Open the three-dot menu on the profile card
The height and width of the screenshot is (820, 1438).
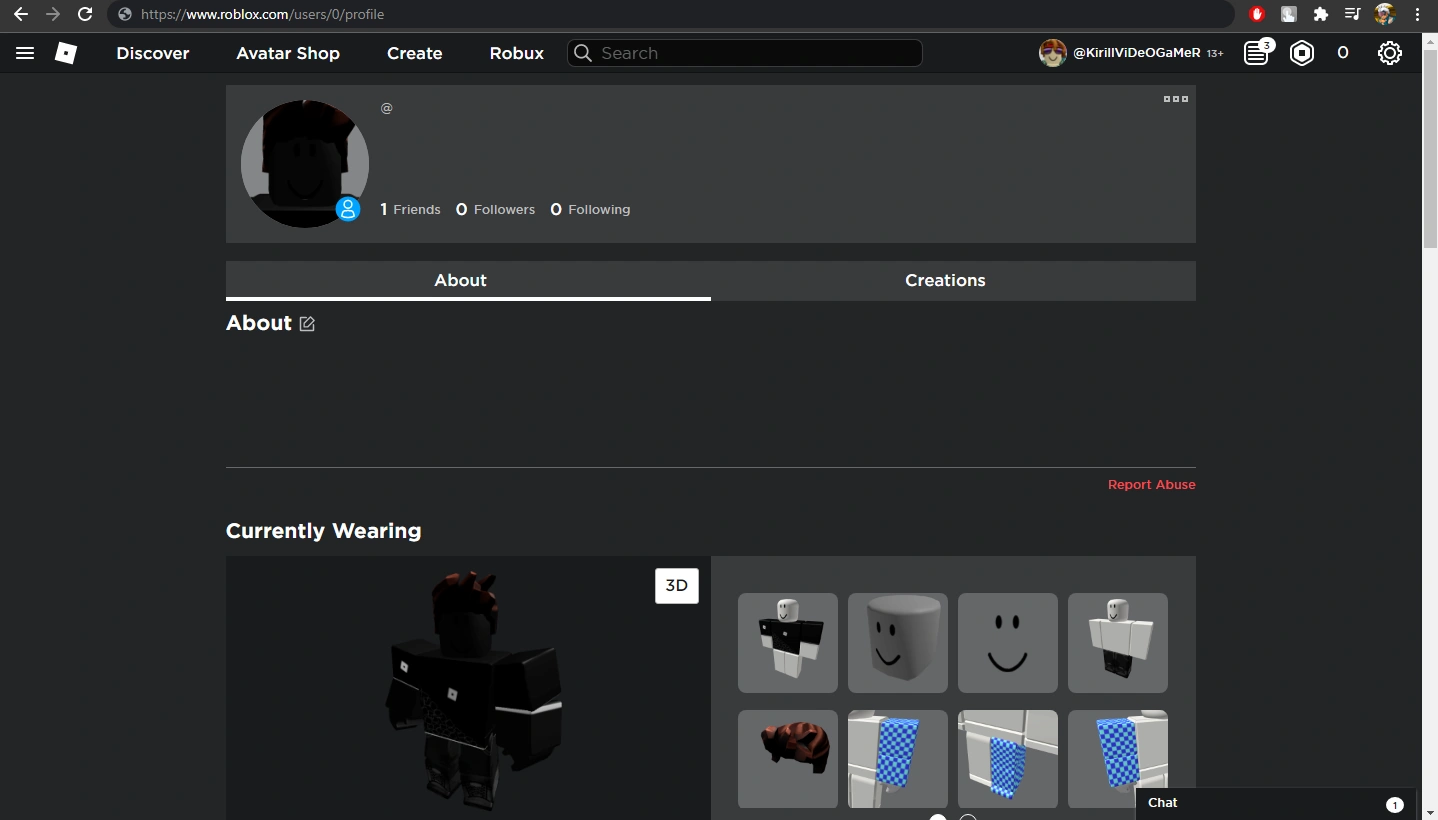pyautogui.click(x=1176, y=99)
